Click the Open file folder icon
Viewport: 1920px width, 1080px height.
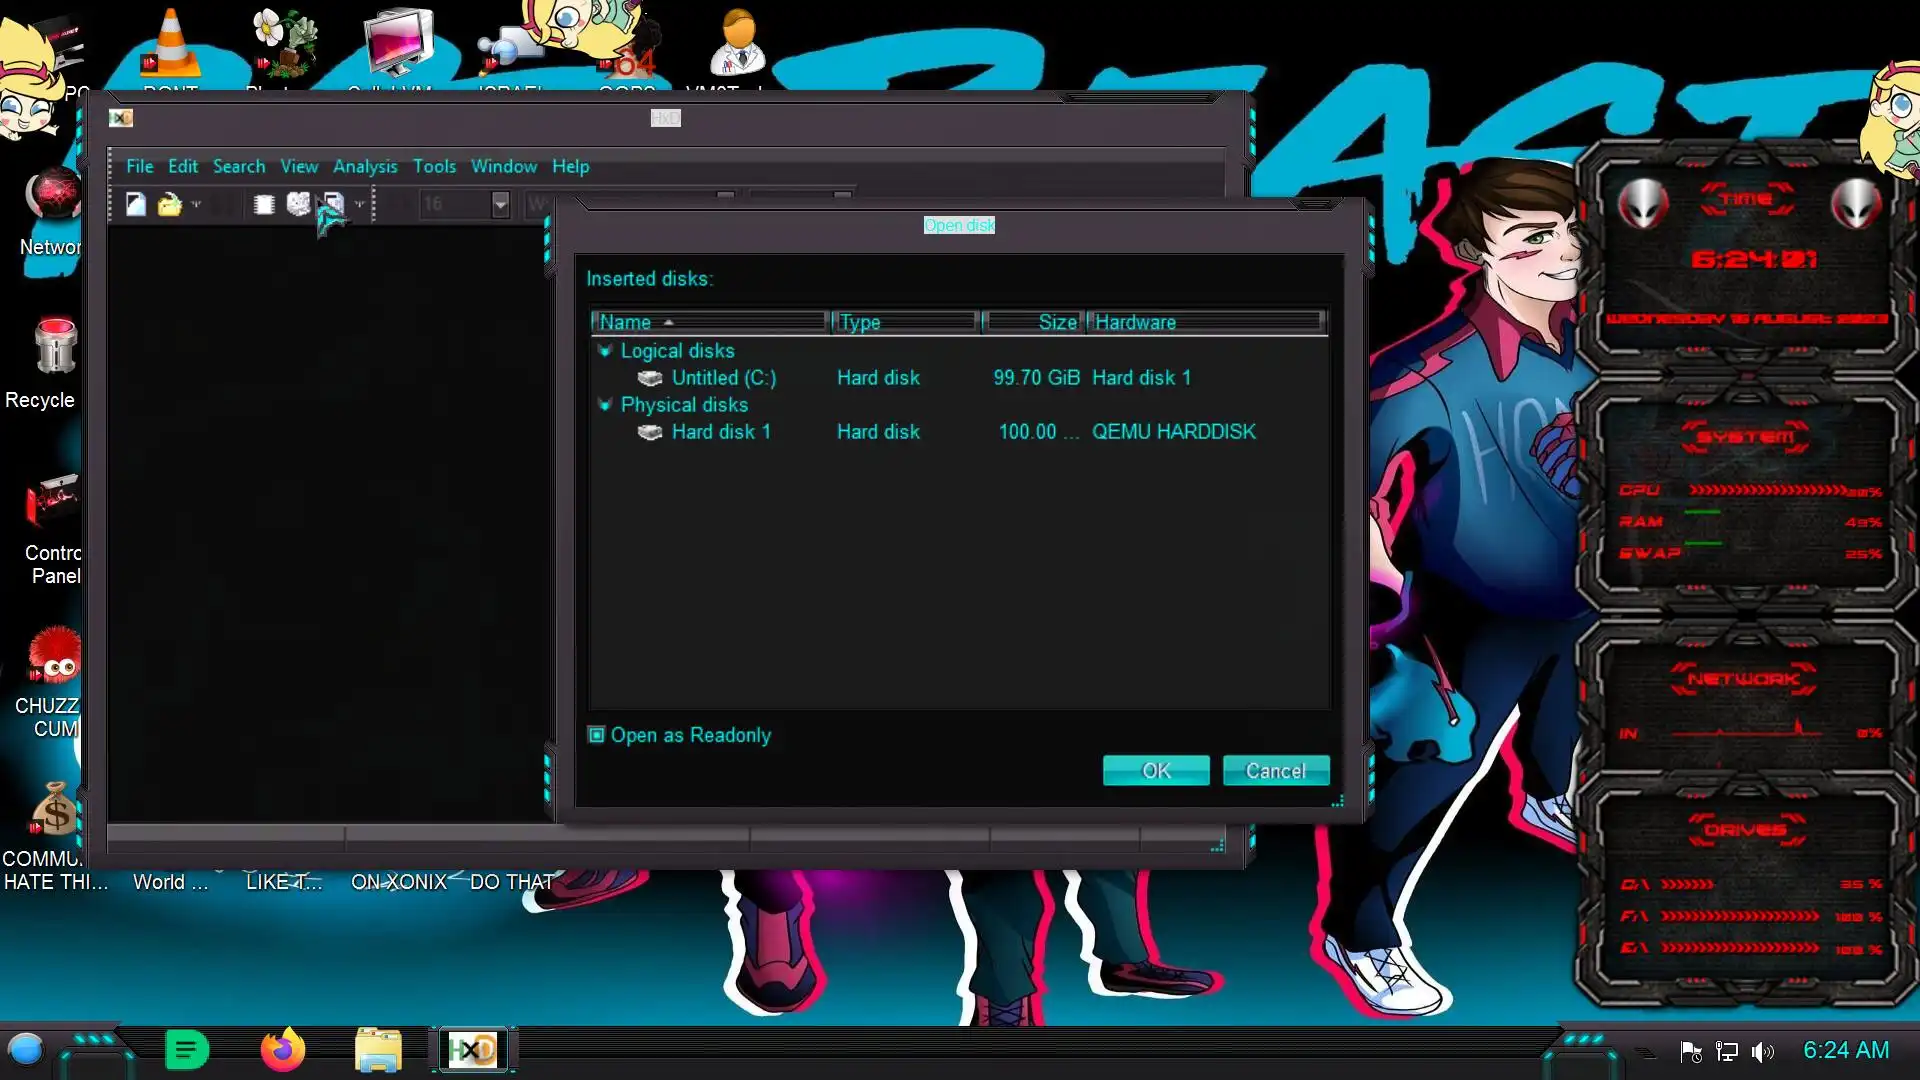pyautogui.click(x=169, y=204)
